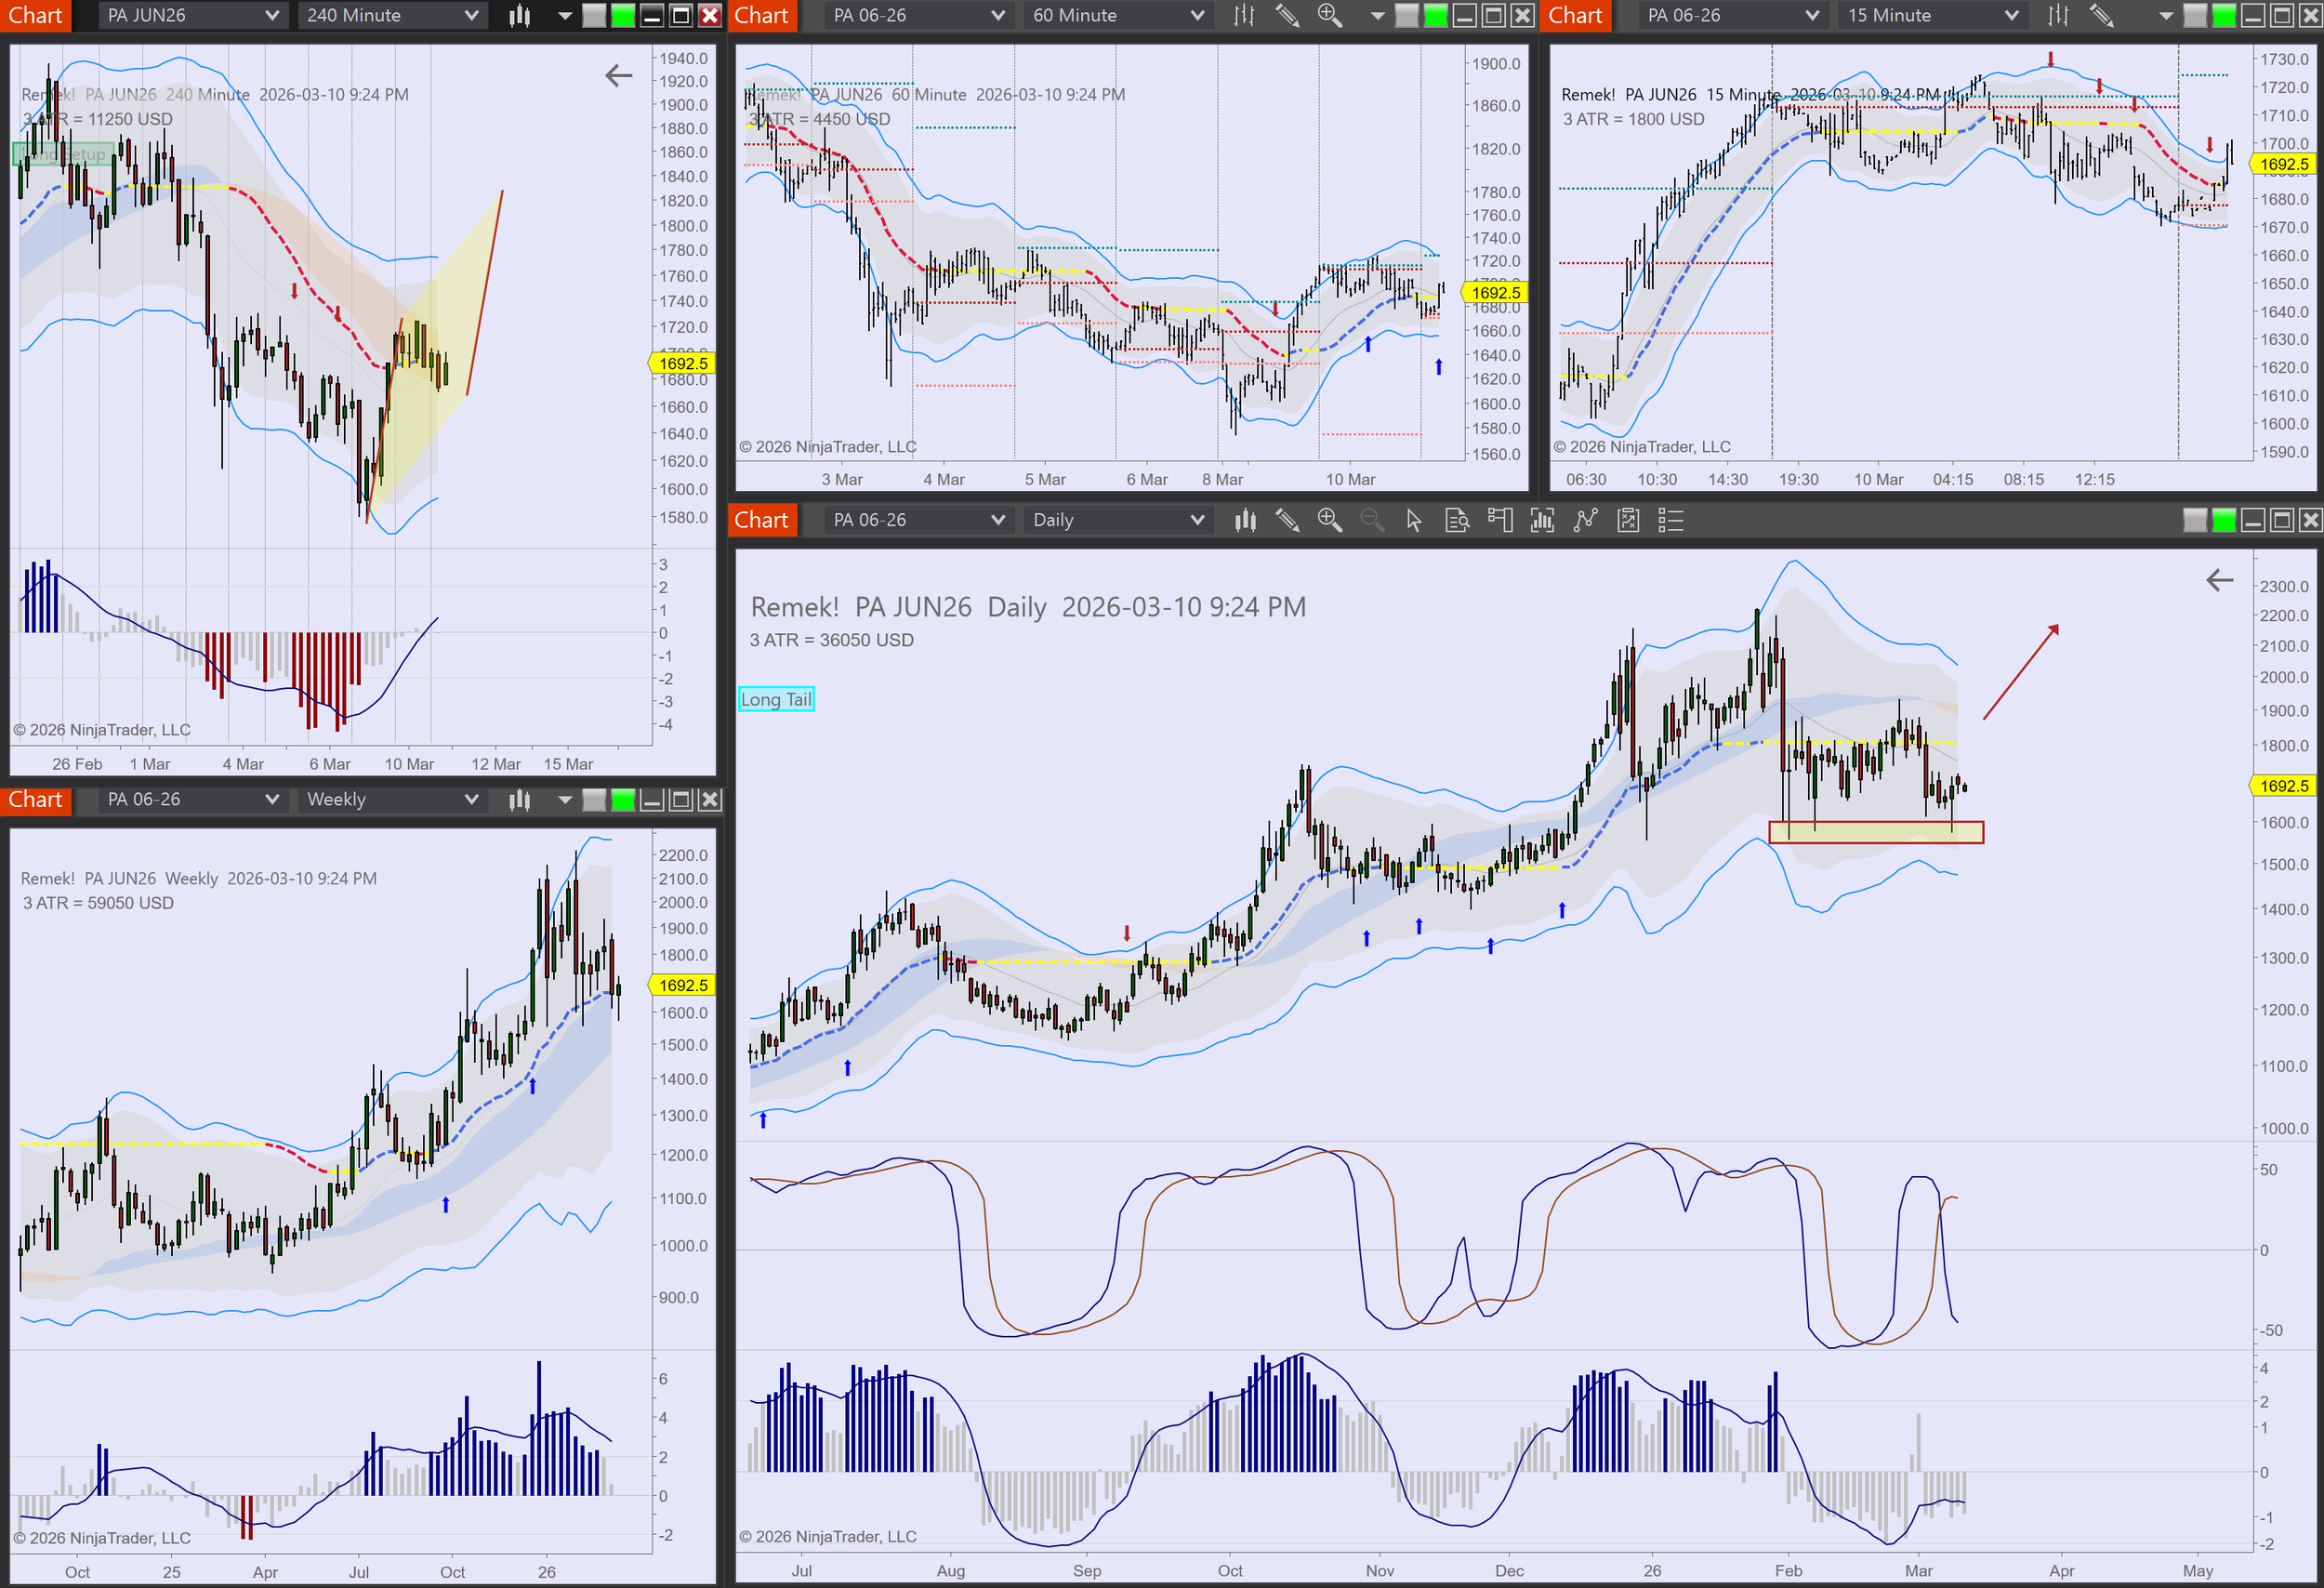This screenshot has height=1588, width=2324.
Task: Open Chart Trader in the Daily chart toolbar
Action: 1500,520
